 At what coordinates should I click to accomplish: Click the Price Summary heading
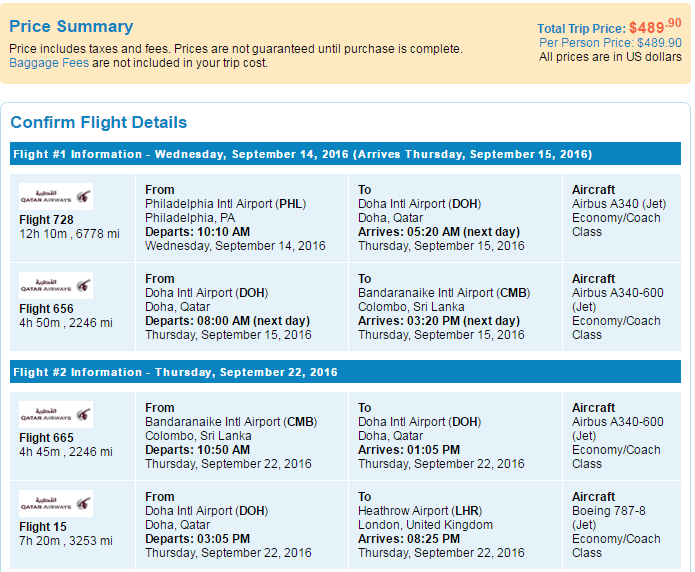(71, 26)
